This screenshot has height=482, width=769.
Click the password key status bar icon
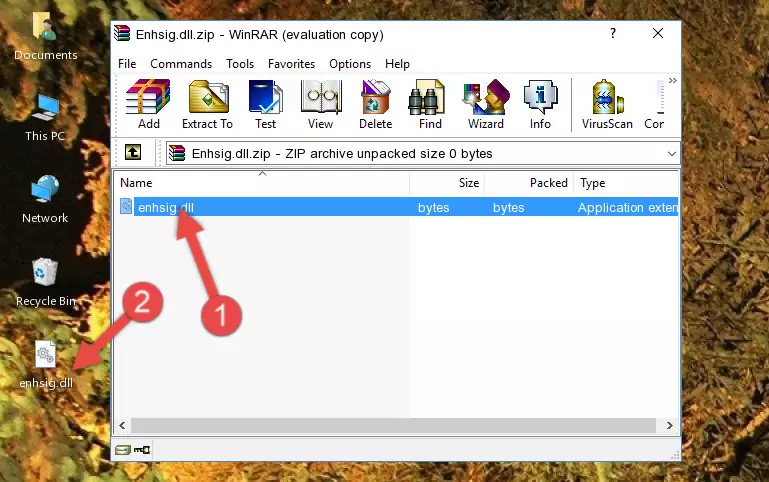tap(142, 449)
